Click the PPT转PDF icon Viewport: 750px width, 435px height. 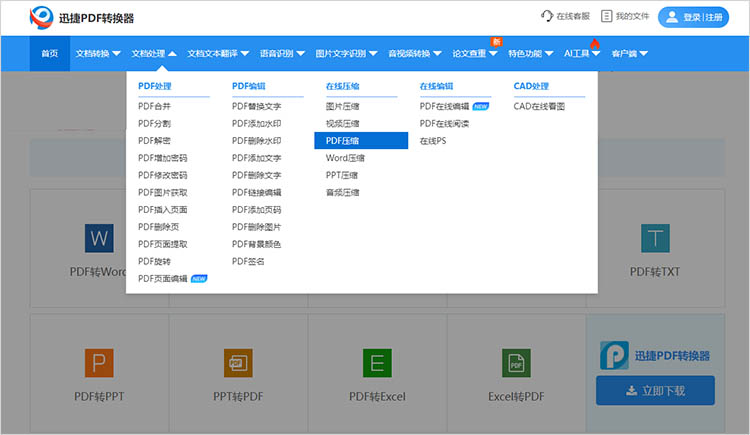click(238, 363)
